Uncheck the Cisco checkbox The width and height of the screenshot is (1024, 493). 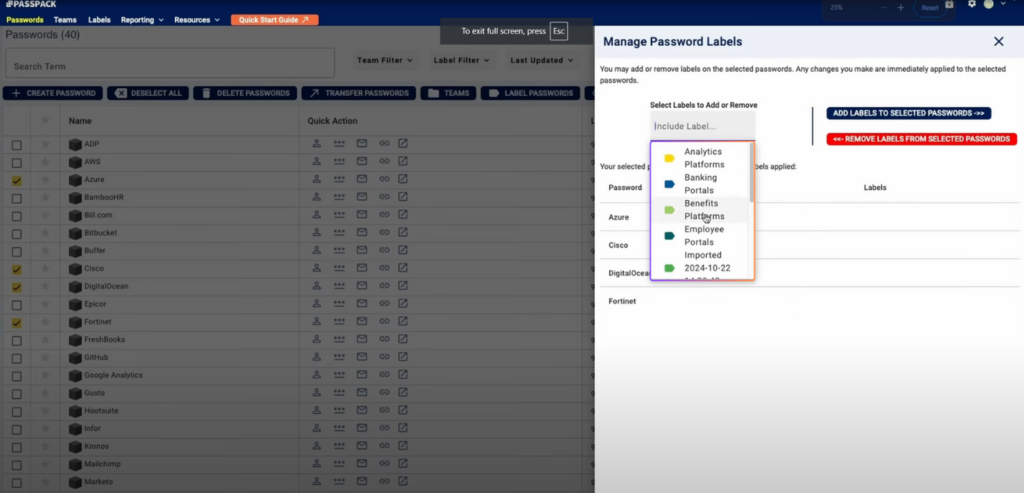point(17,269)
